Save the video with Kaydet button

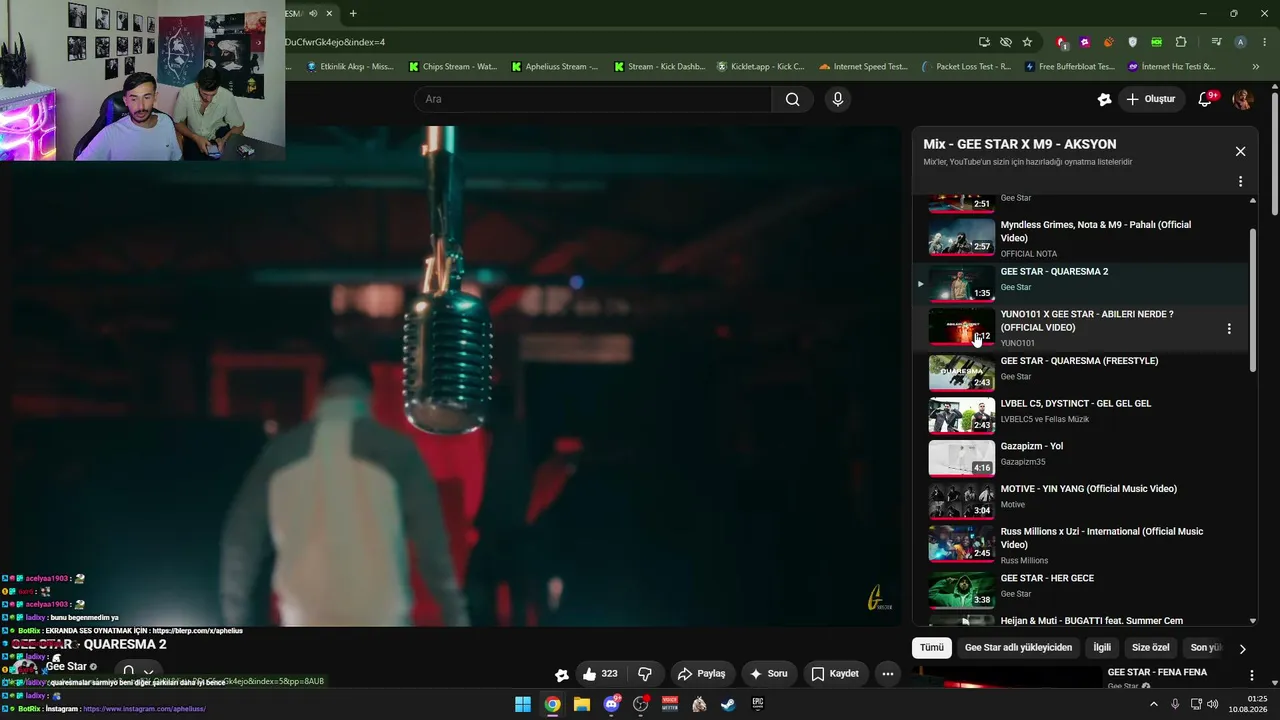(835, 674)
